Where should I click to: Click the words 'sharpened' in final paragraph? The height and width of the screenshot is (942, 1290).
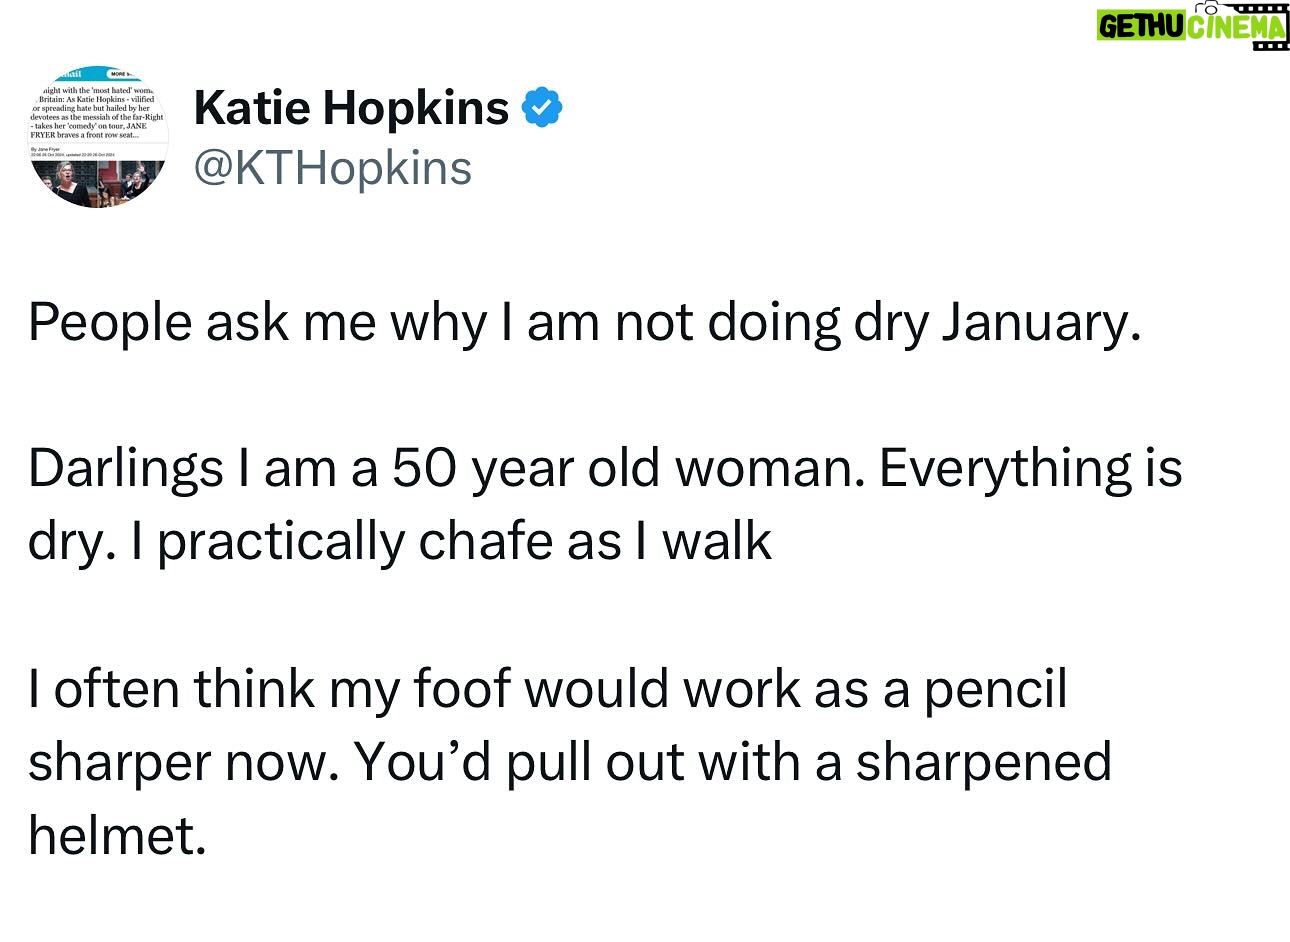coord(983,763)
